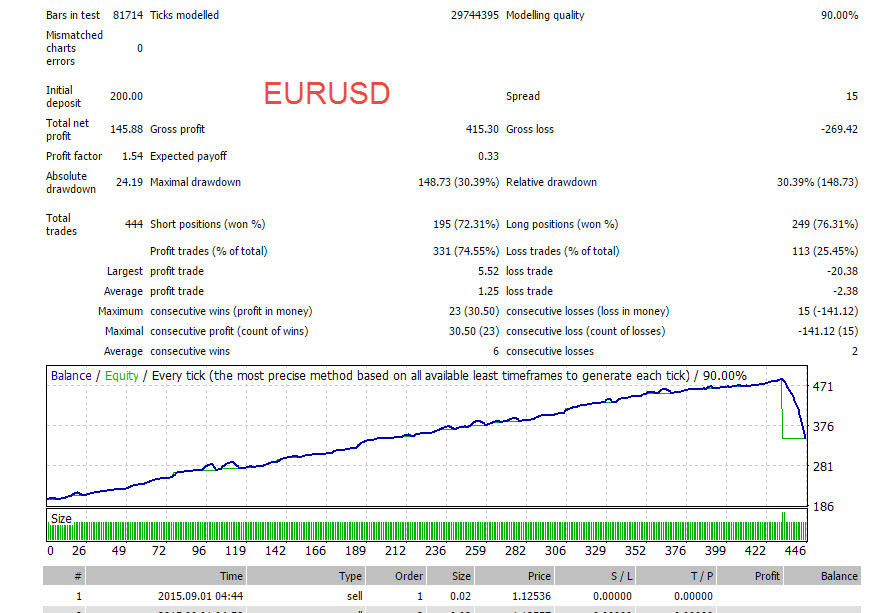Click the x-axis label 26
The image size is (895, 613).
coord(79,551)
